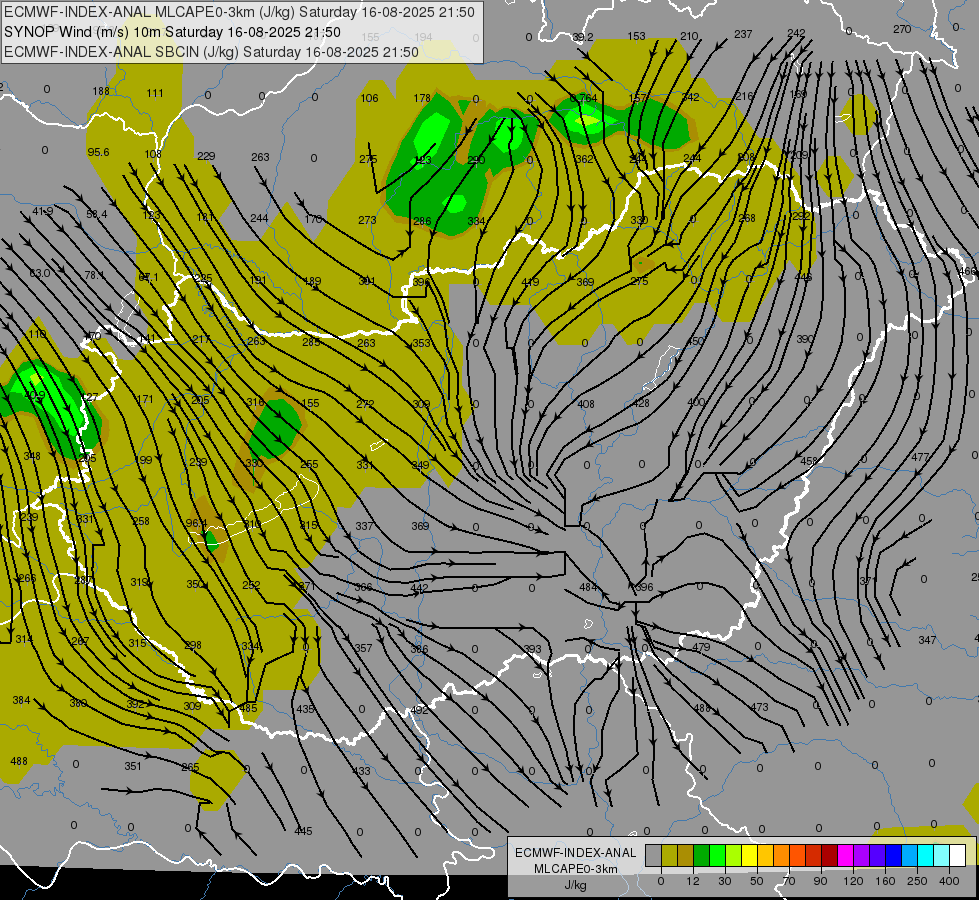Image resolution: width=979 pixels, height=900 pixels.
Task: Click the map value 58.4
Action: [96, 214]
